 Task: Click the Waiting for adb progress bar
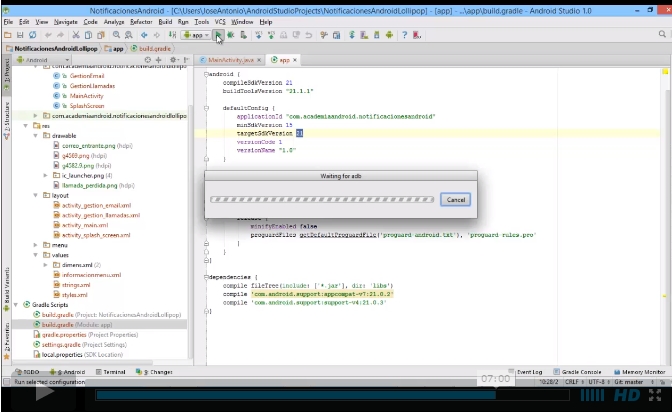click(x=322, y=199)
